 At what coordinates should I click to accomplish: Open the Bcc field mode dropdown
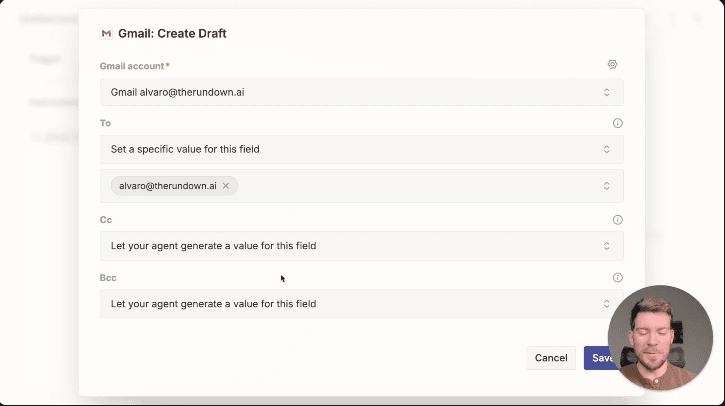(x=362, y=304)
